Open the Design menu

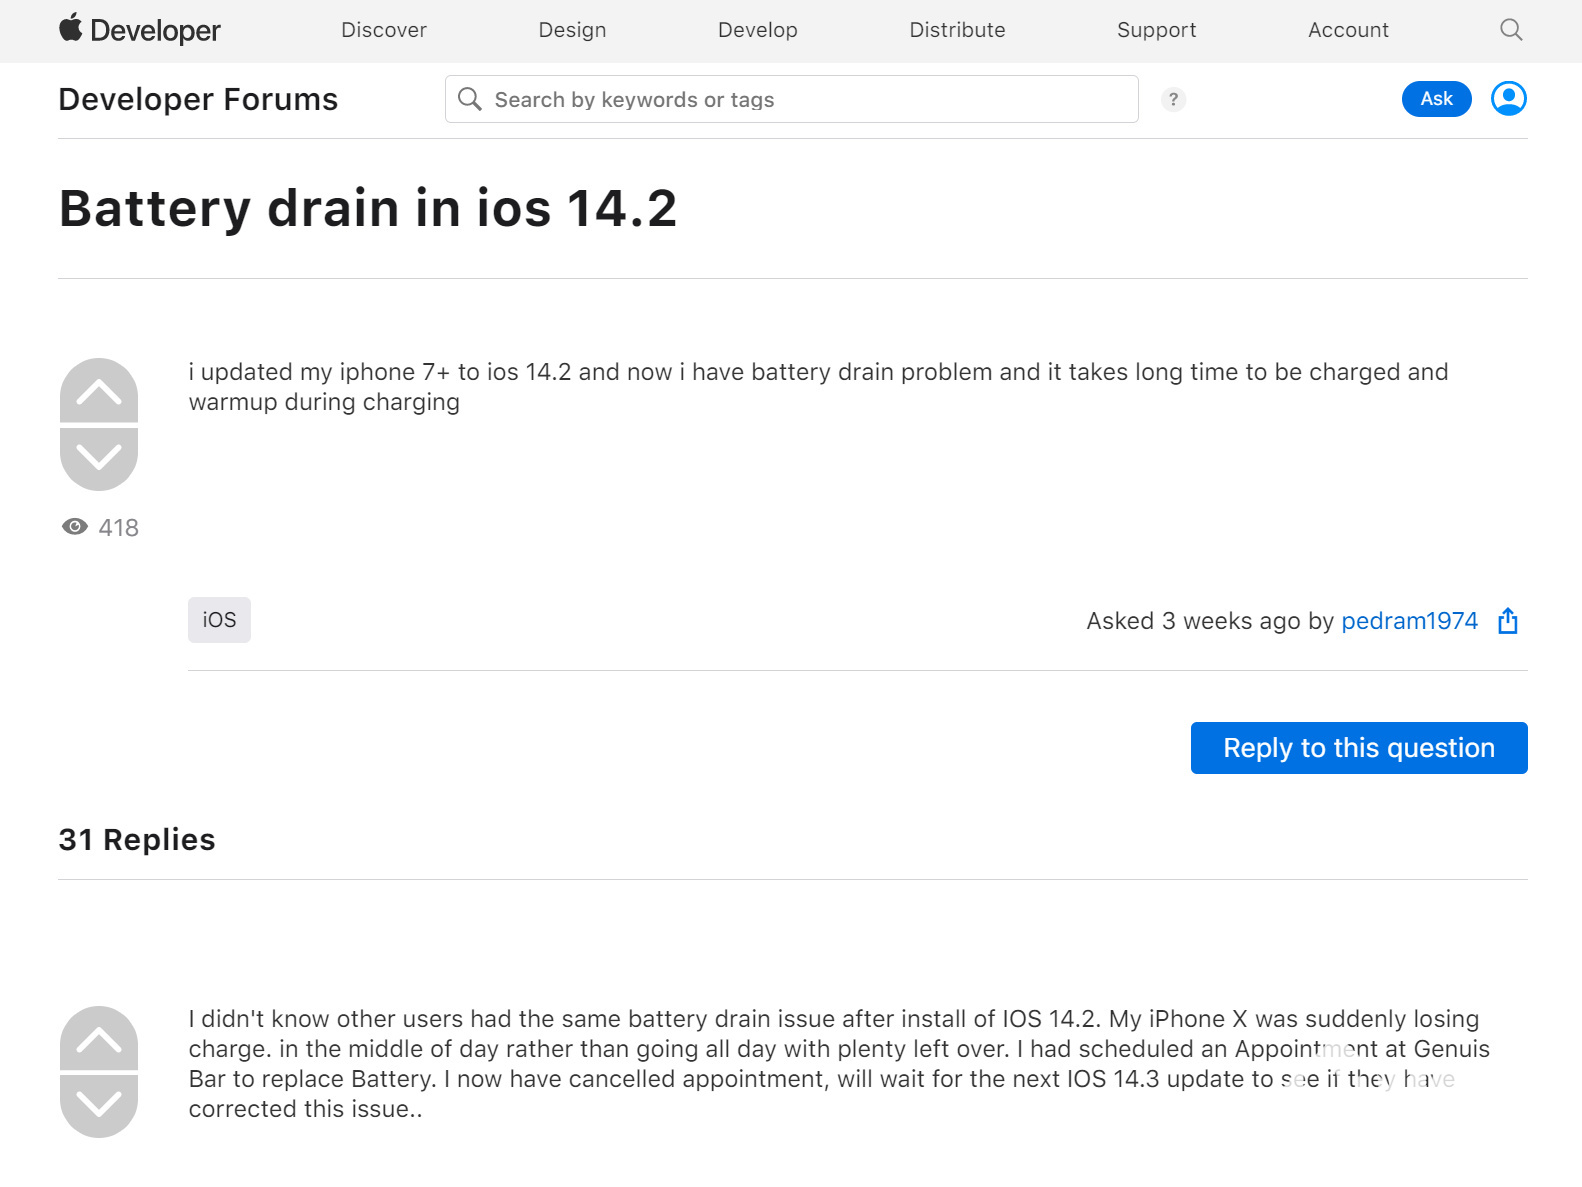pos(572,30)
